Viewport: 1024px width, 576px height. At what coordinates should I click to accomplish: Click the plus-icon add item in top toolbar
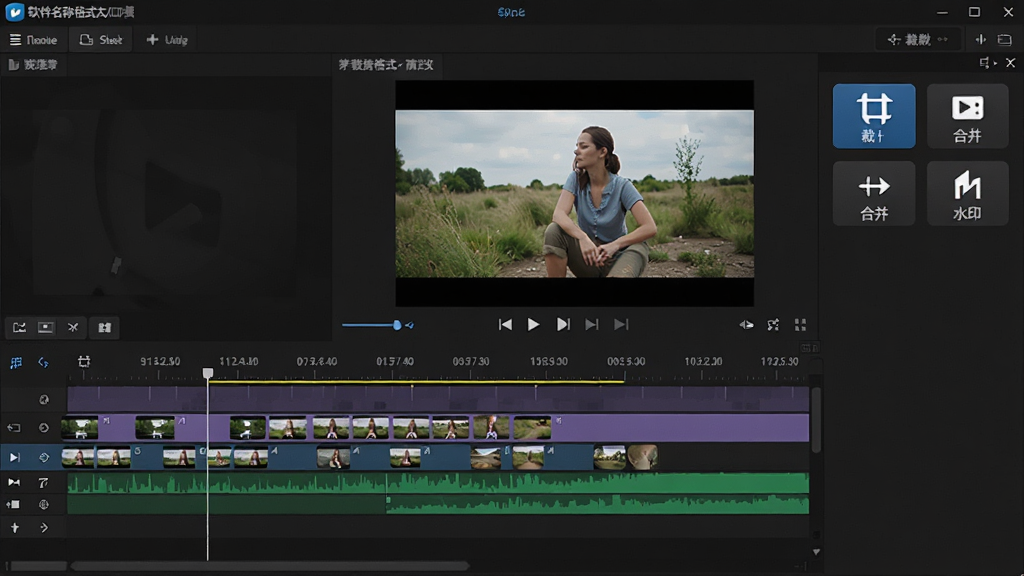(167, 40)
